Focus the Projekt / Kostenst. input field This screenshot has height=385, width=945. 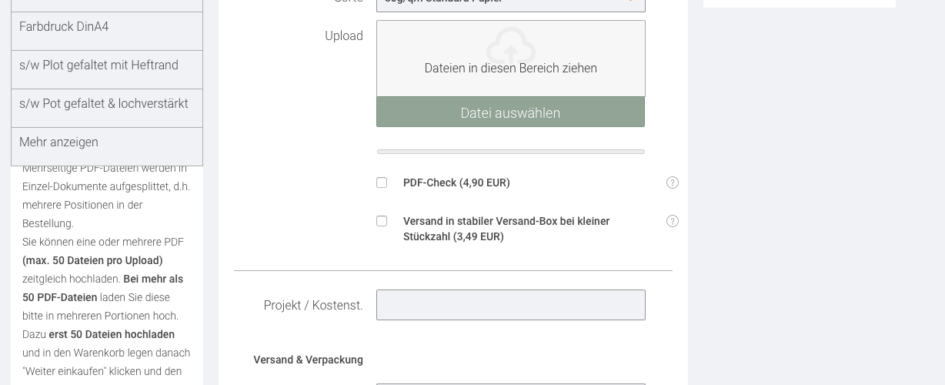point(510,305)
